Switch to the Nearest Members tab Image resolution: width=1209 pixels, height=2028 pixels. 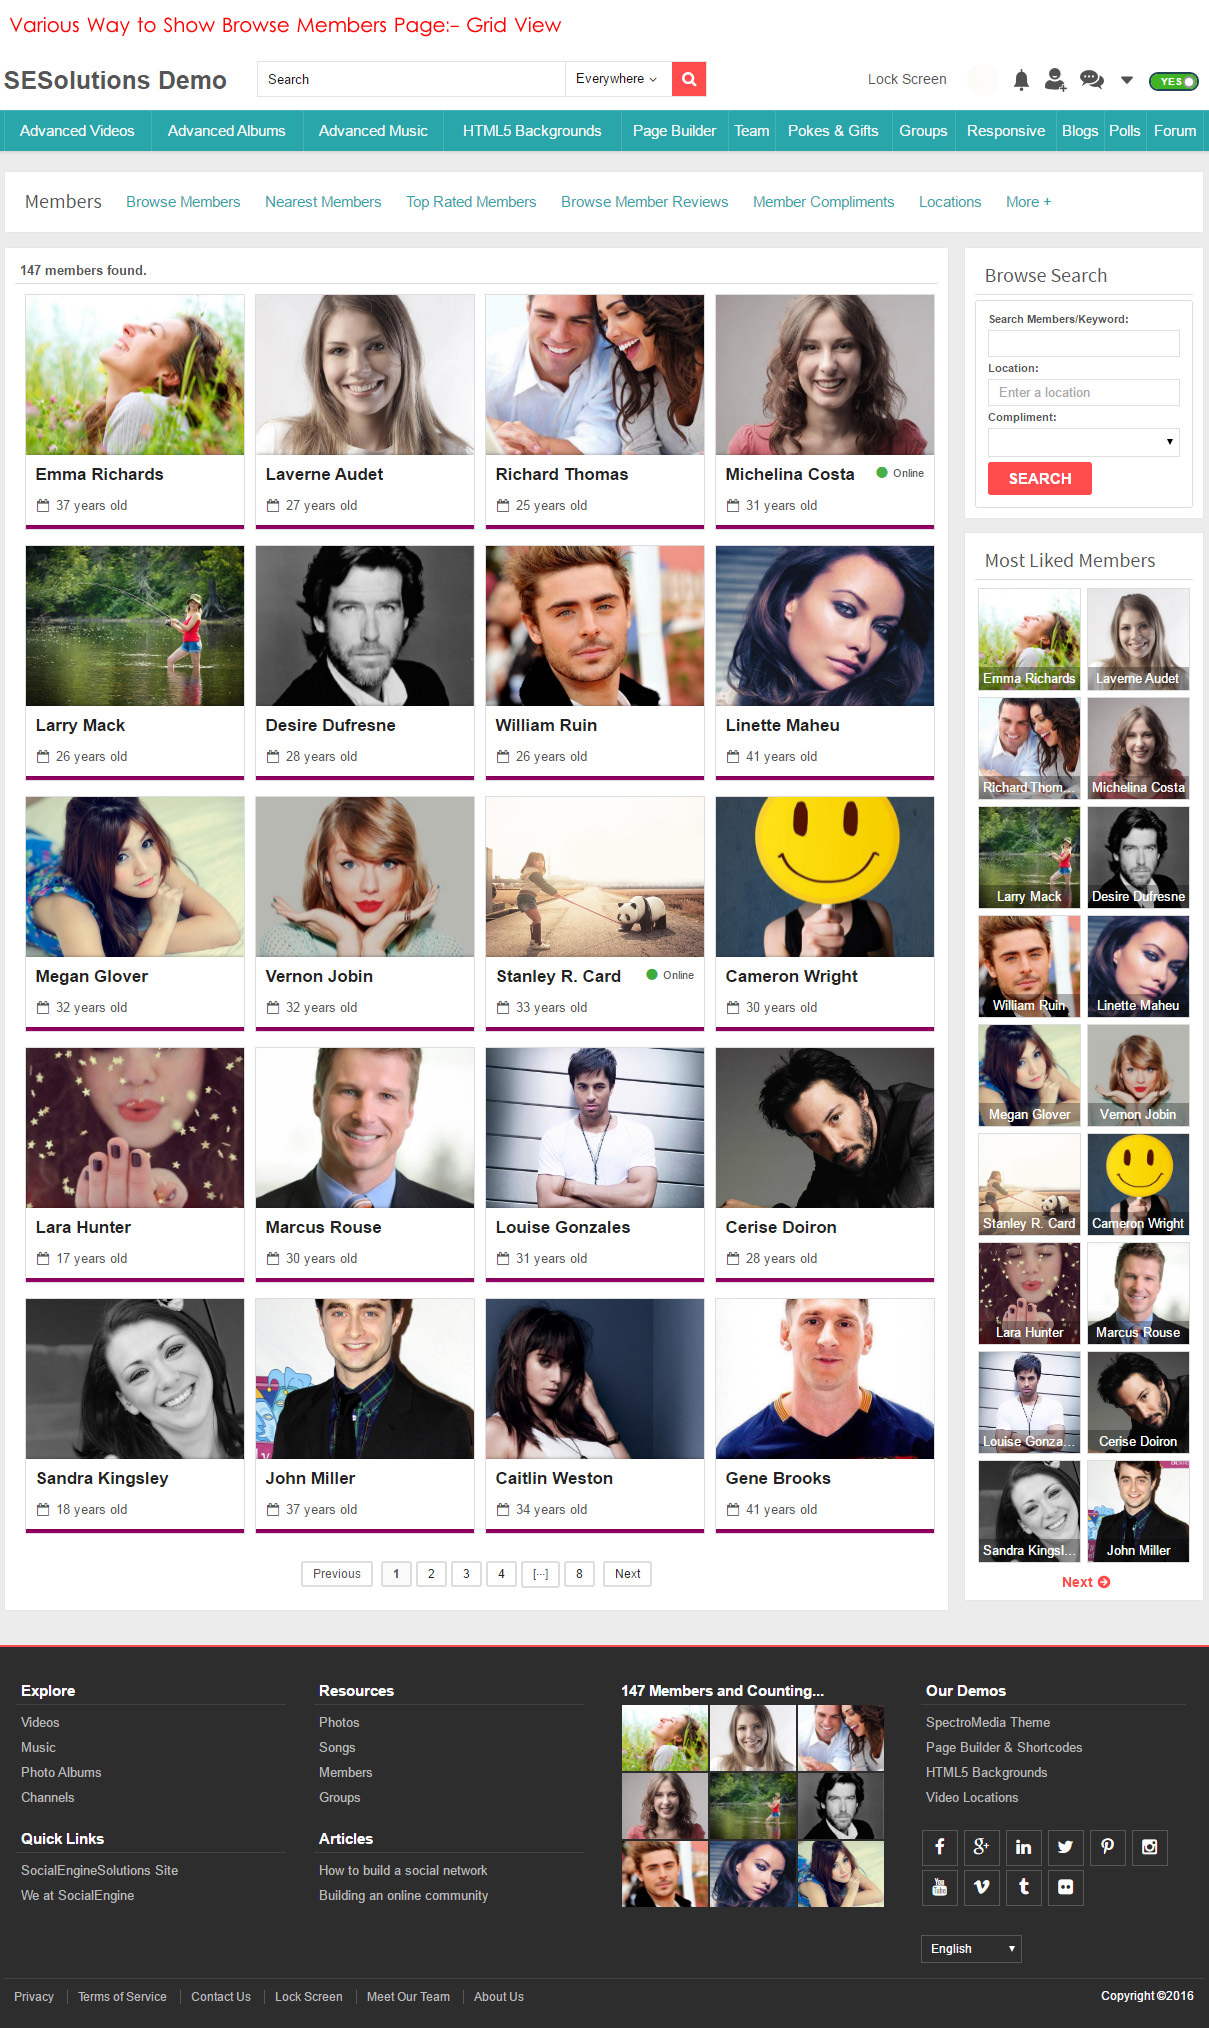click(x=323, y=202)
